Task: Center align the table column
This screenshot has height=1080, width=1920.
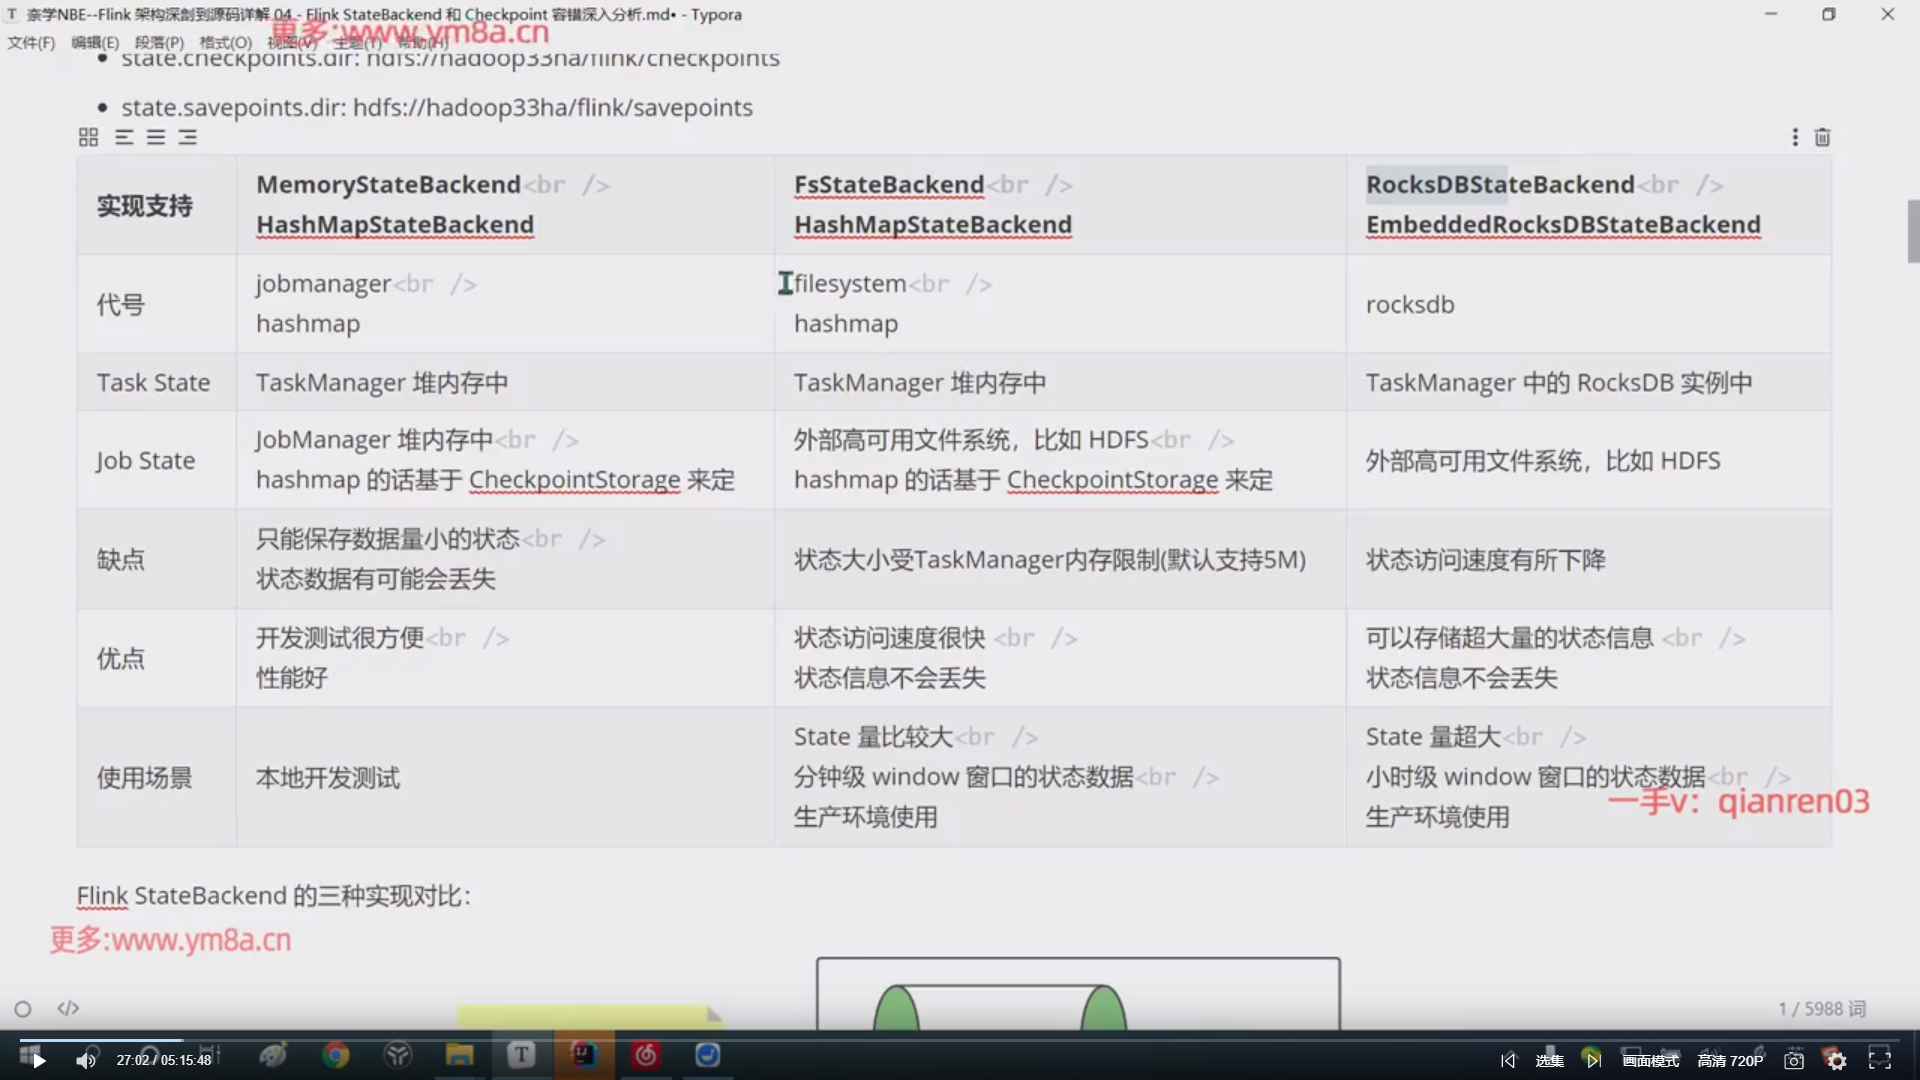Action: [156, 137]
